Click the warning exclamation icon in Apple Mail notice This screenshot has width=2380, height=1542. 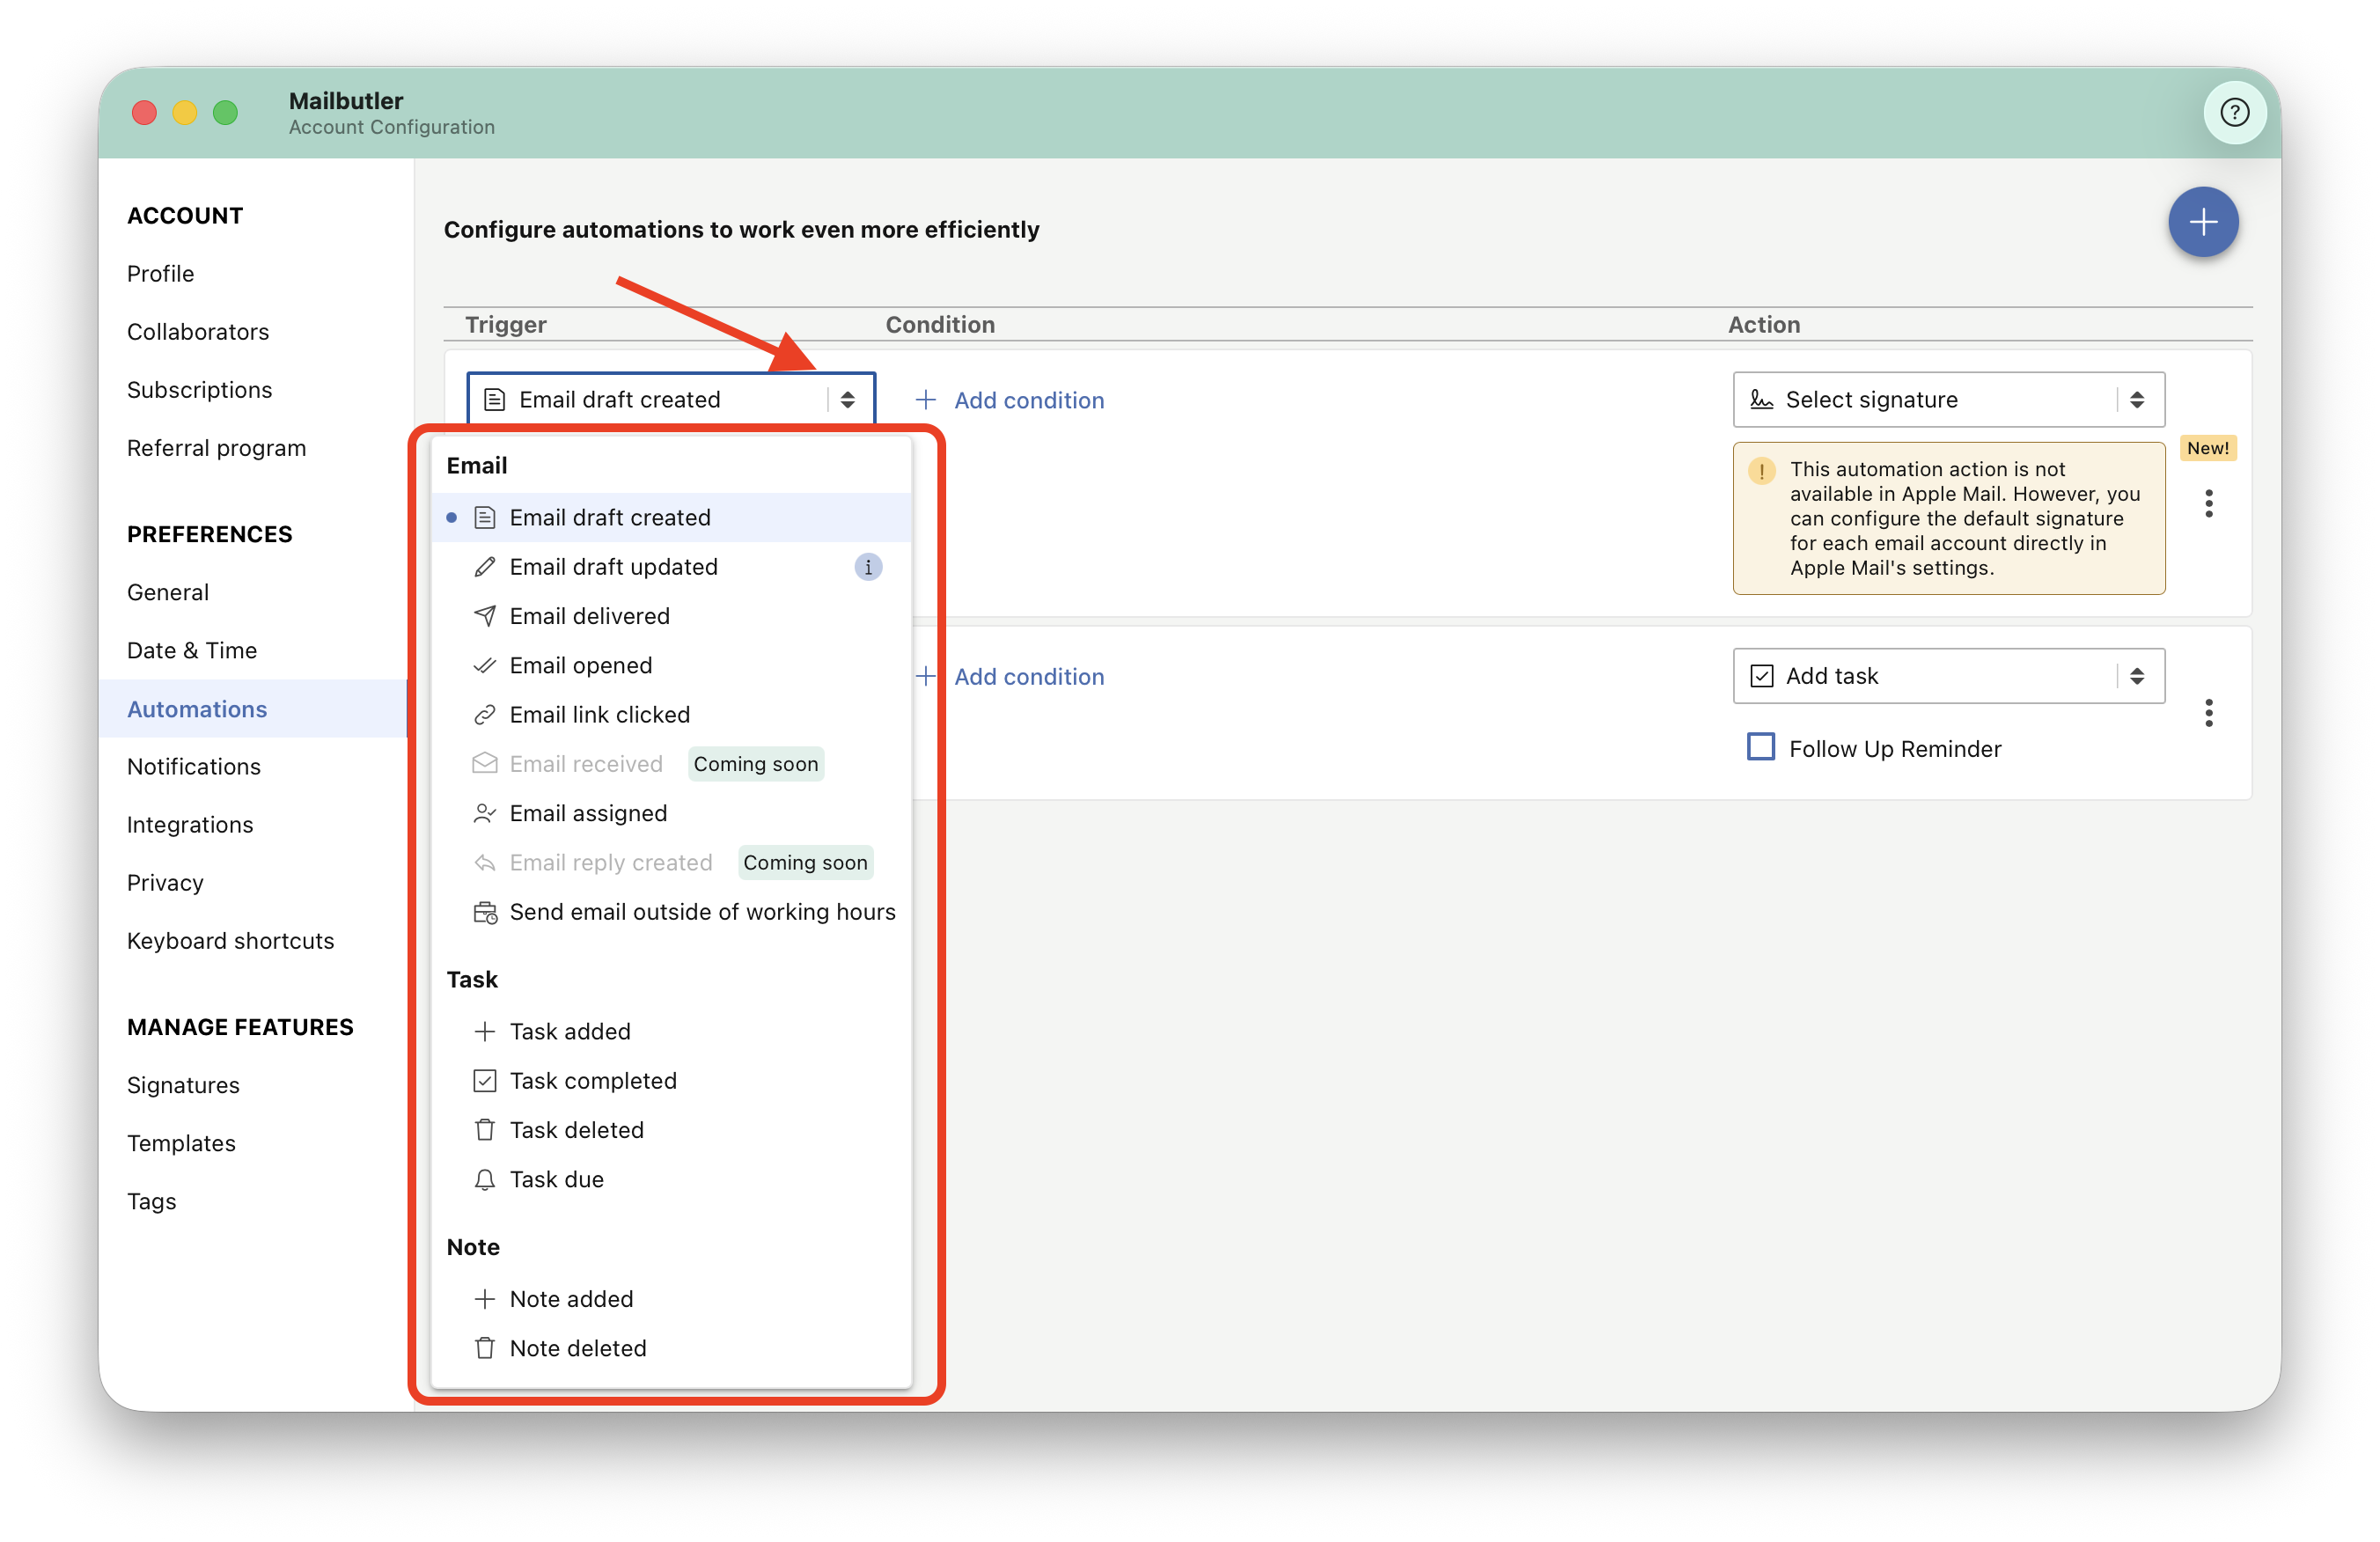point(1762,471)
